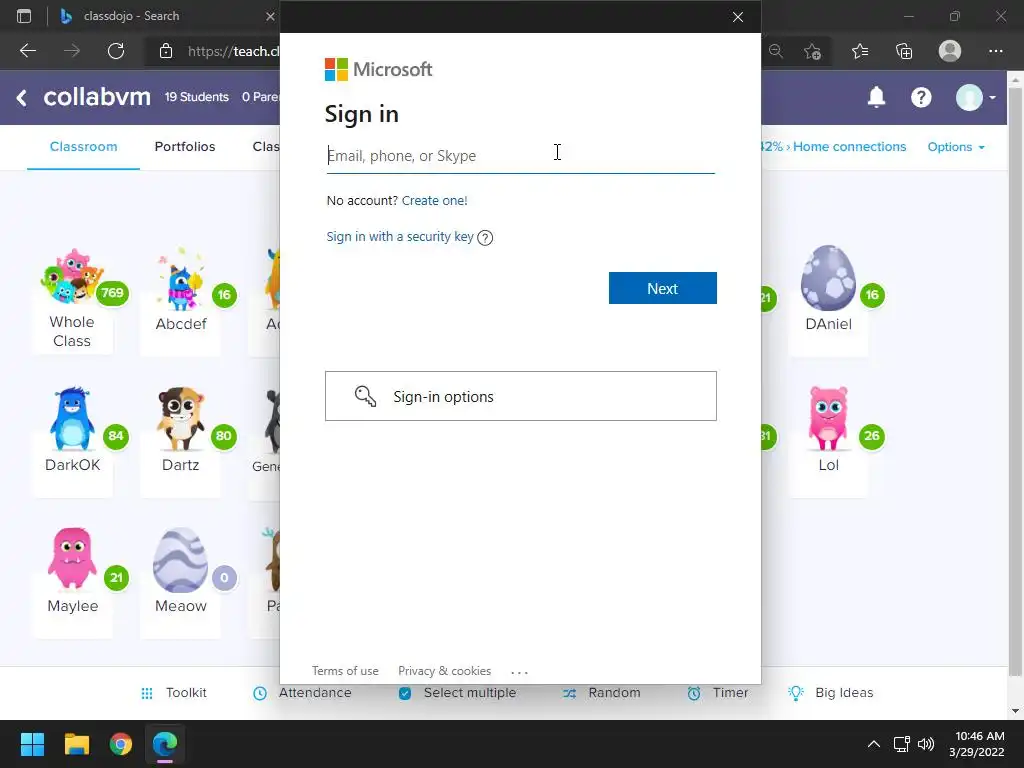The width and height of the screenshot is (1024, 768).
Task: Click Microsoft Edge taskbar icon
Action: click(x=165, y=744)
